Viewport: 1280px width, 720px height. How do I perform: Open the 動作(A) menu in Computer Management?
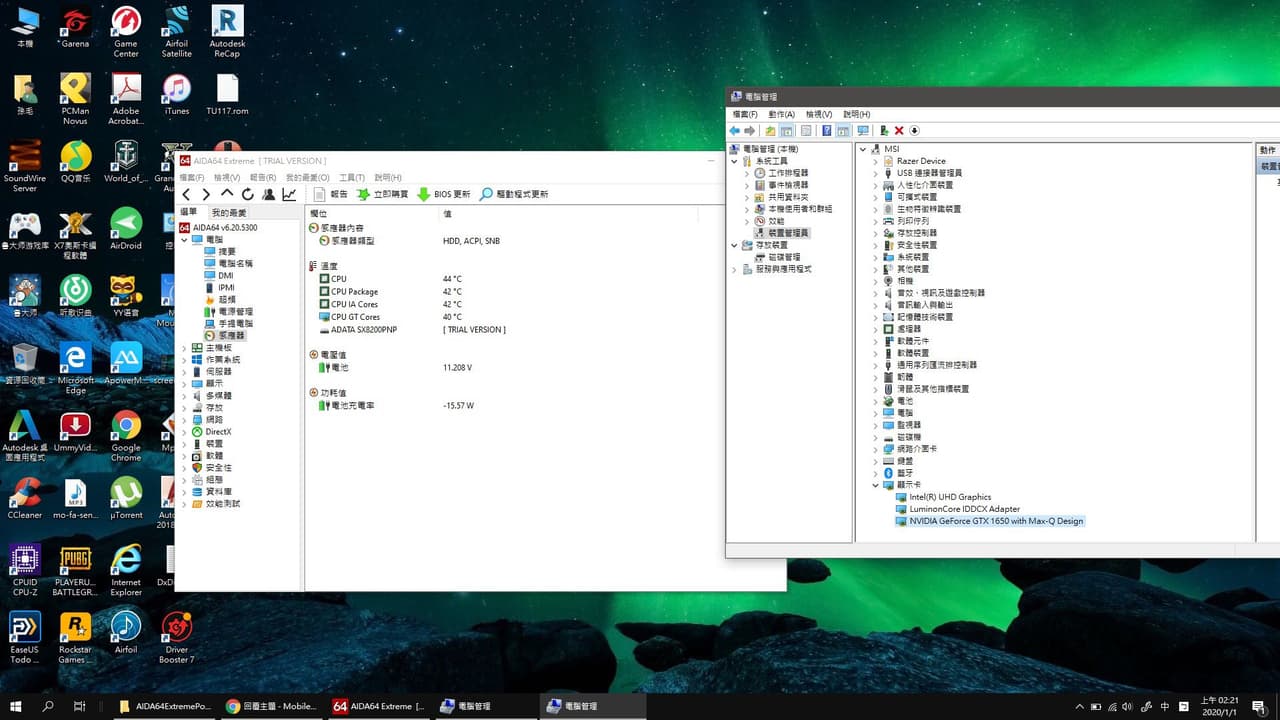click(782, 115)
